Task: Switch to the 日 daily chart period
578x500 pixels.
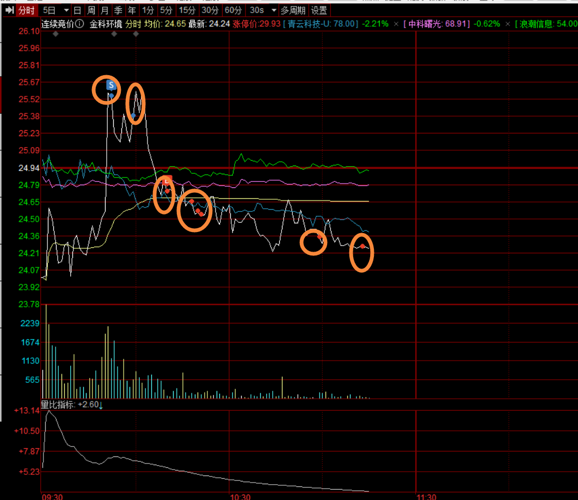Action: pyautogui.click(x=77, y=11)
